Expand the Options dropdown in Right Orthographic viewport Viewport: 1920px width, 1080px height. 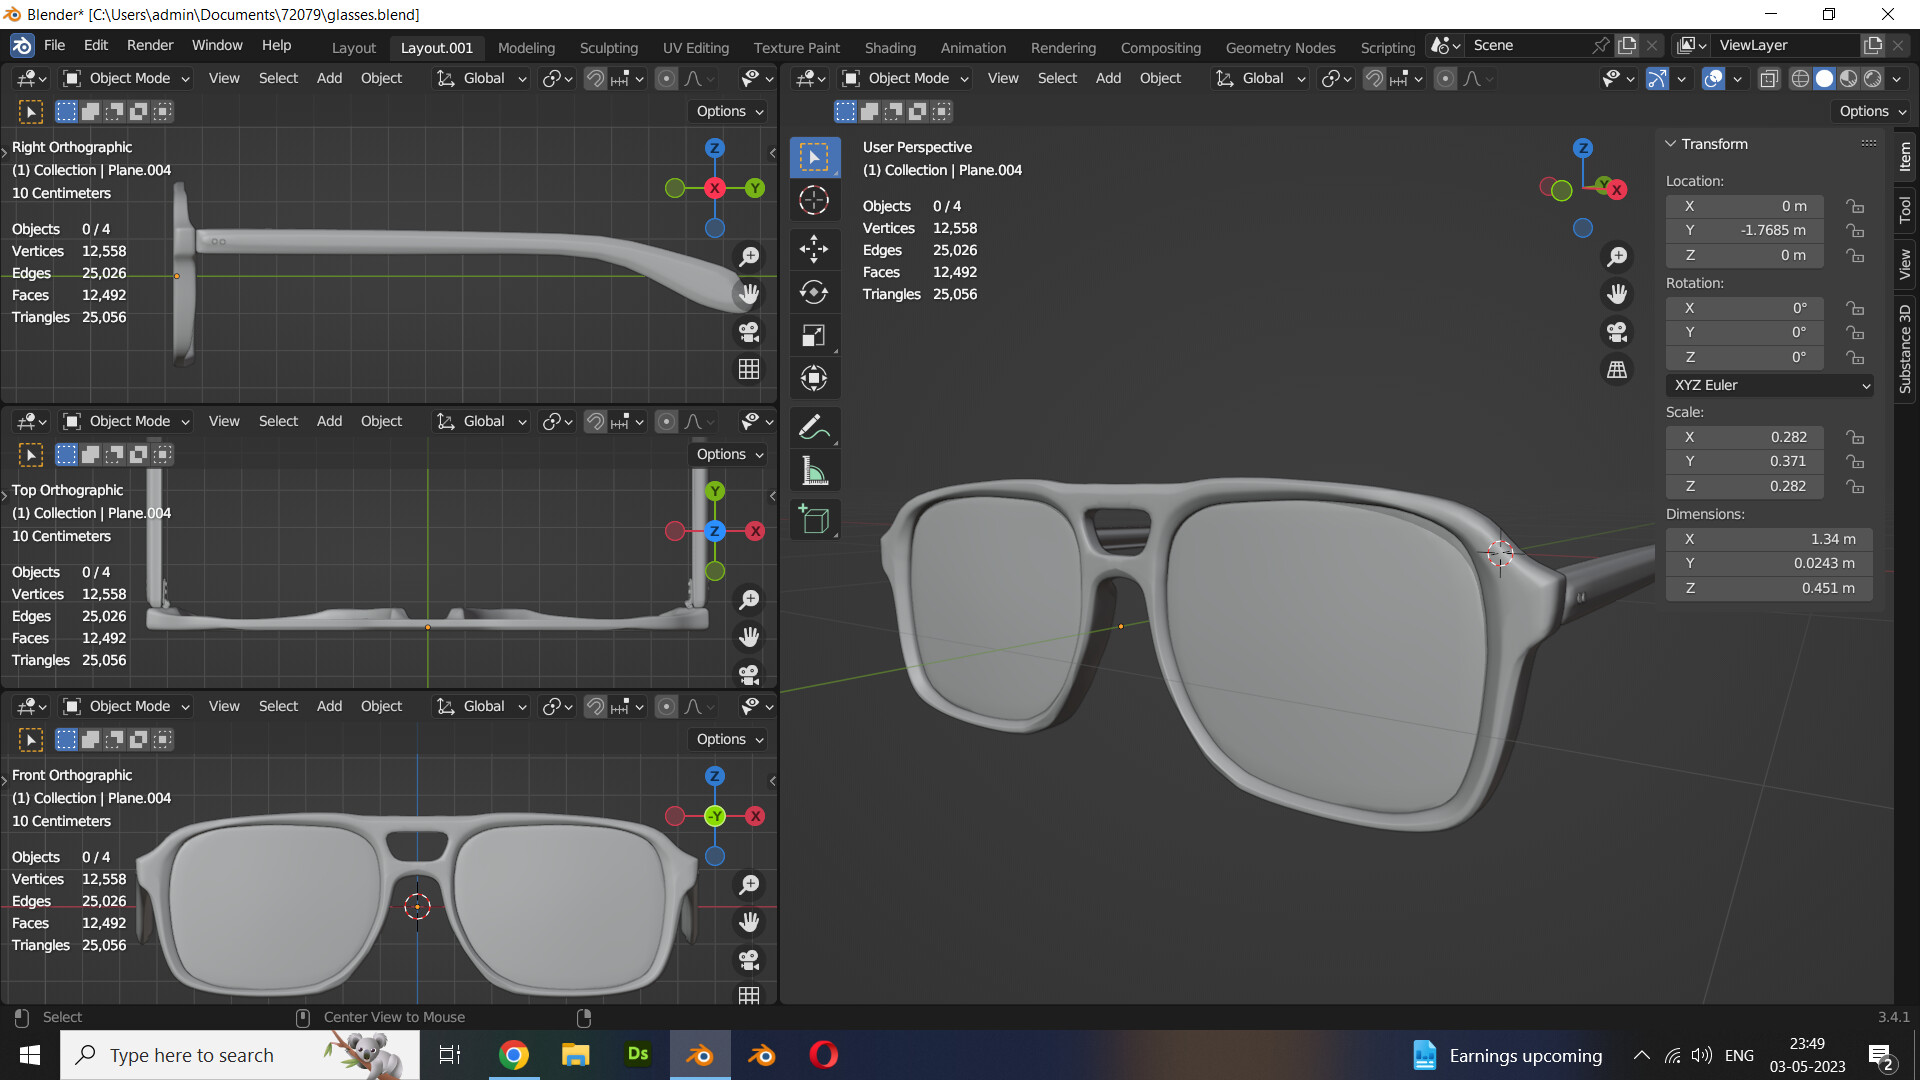[x=727, y=111]
